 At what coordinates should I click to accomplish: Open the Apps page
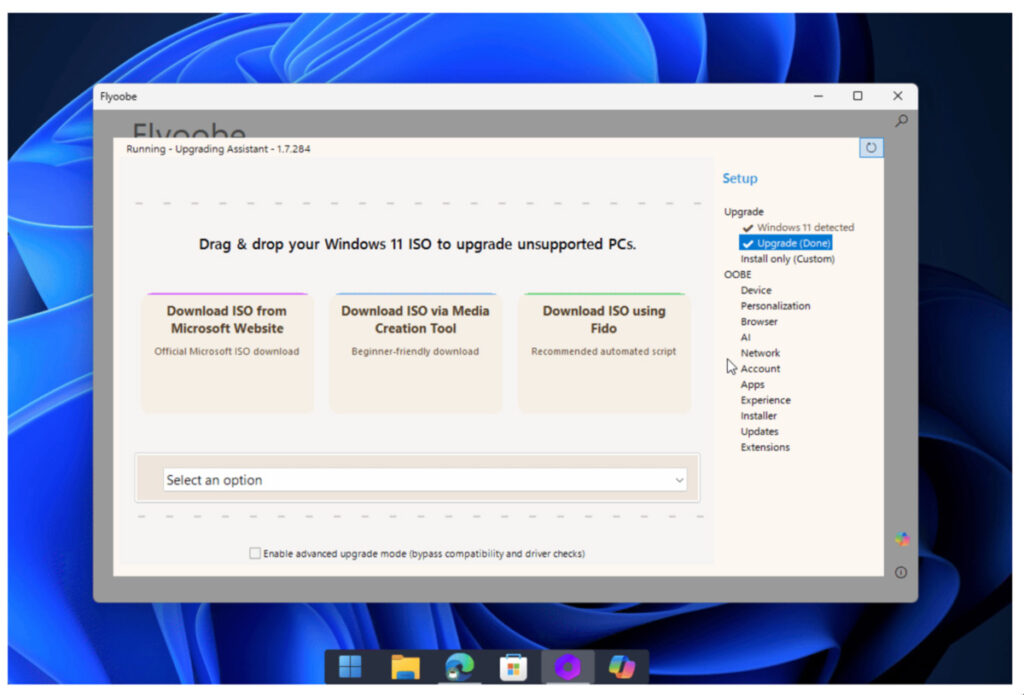click(x=752, y=384)
